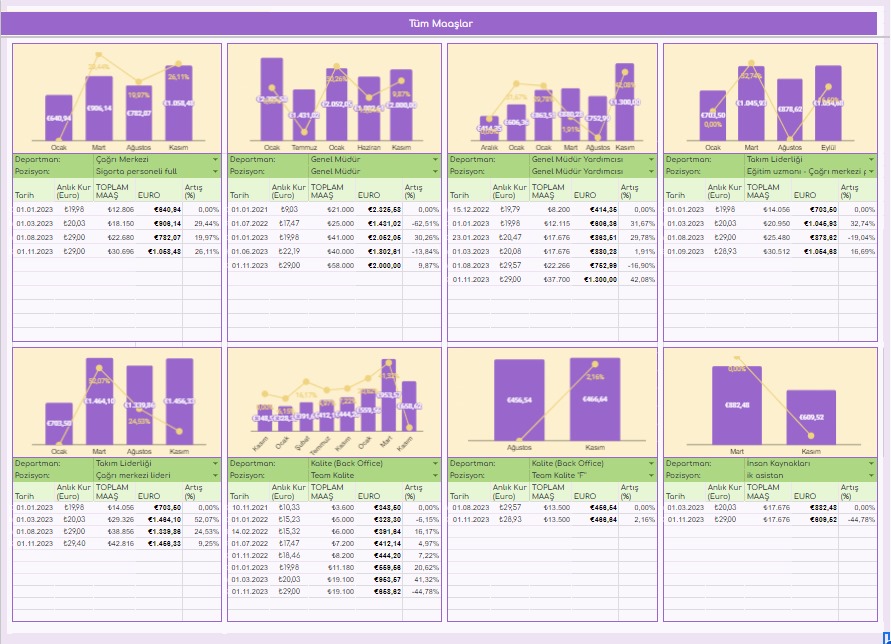Open the Çağrı merkezi lideri position dropdown
The width and height of the screenshot is (891, 644).
click(215, 476)
